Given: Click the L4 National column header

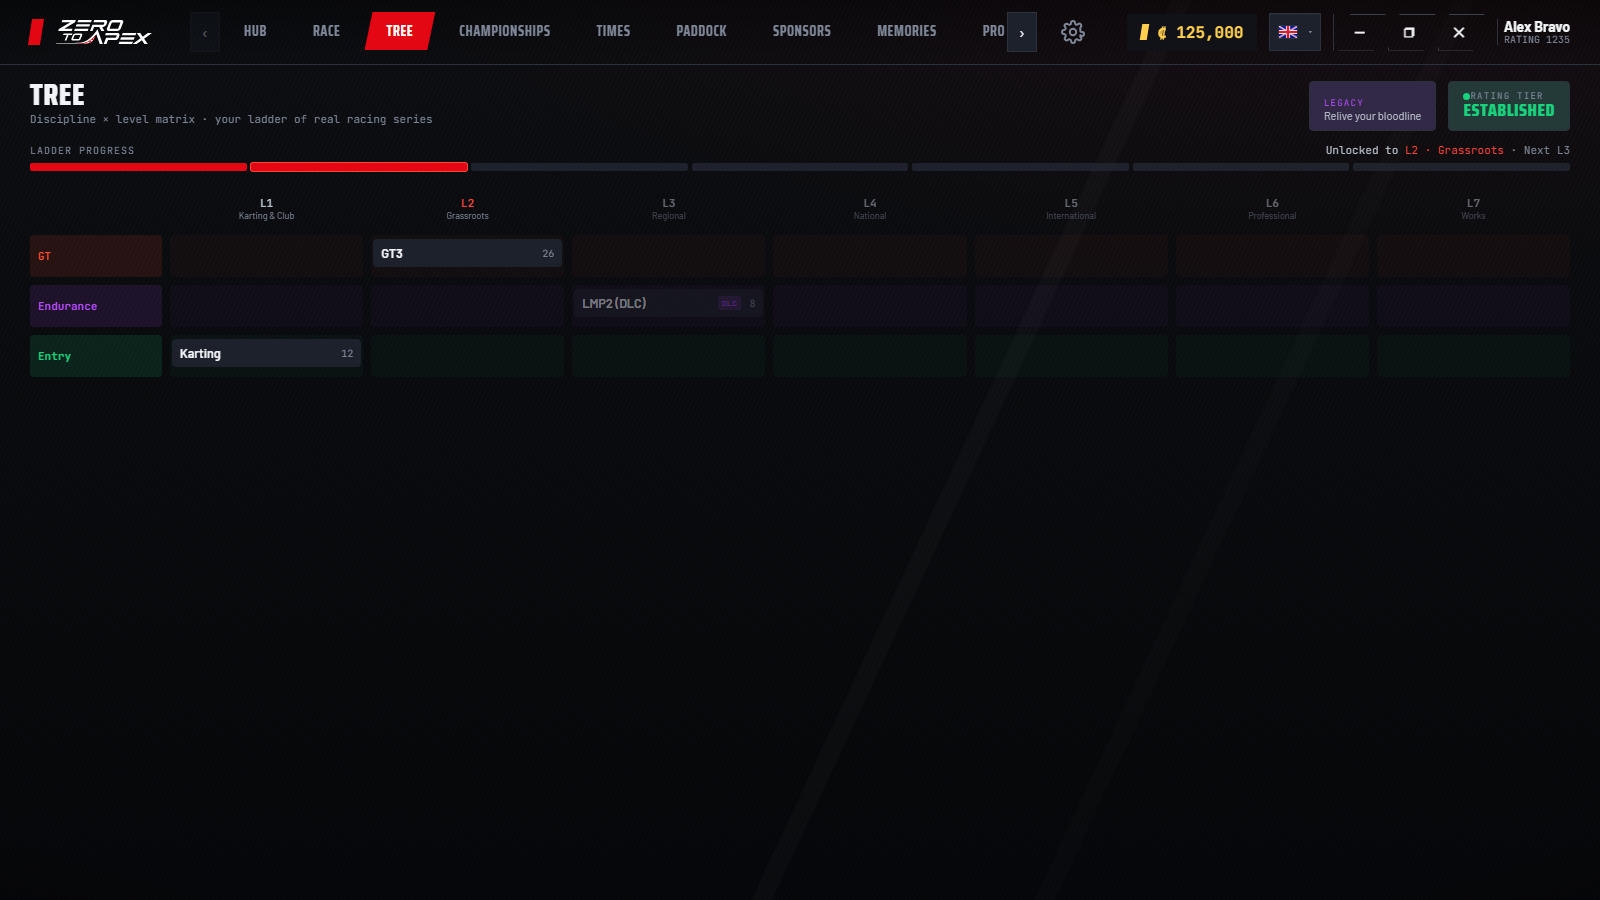Looking at the screenshot, I should pyautogui.click(x=870, y=209).
